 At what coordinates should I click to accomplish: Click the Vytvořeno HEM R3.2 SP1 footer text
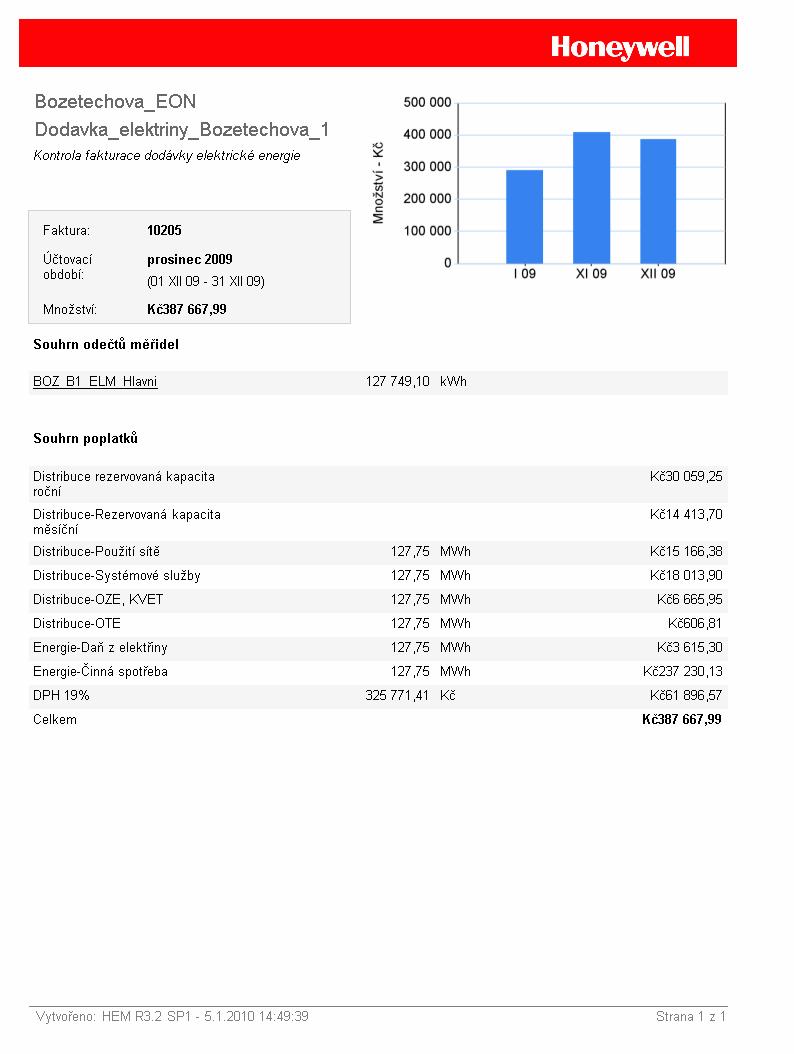tap(172, 1016)
